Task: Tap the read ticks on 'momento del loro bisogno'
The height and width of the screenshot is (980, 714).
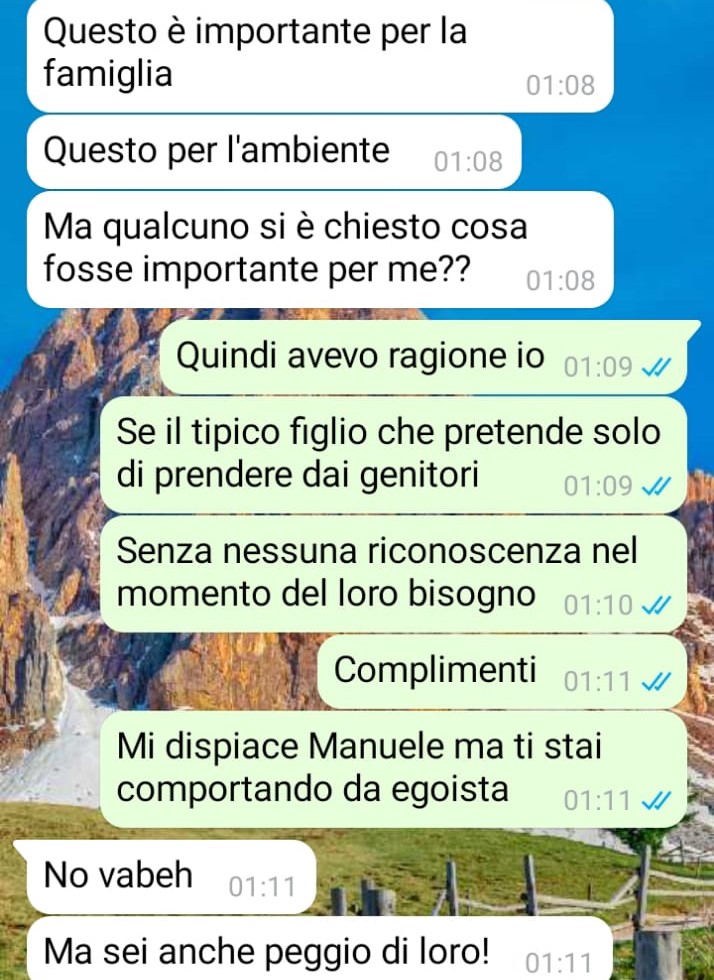Action: pyautogui.click(x=656, y=605)
